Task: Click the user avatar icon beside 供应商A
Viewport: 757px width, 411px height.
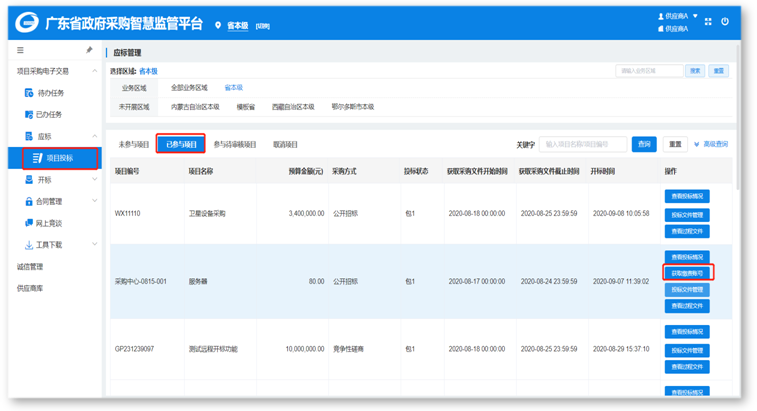Action: point(661,16)
